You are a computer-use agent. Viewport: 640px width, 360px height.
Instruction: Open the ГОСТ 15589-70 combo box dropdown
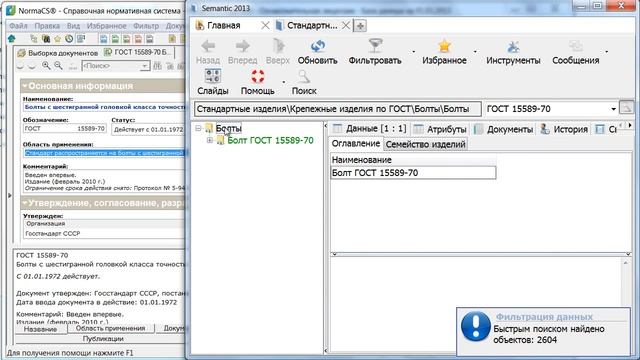[613, 109]
